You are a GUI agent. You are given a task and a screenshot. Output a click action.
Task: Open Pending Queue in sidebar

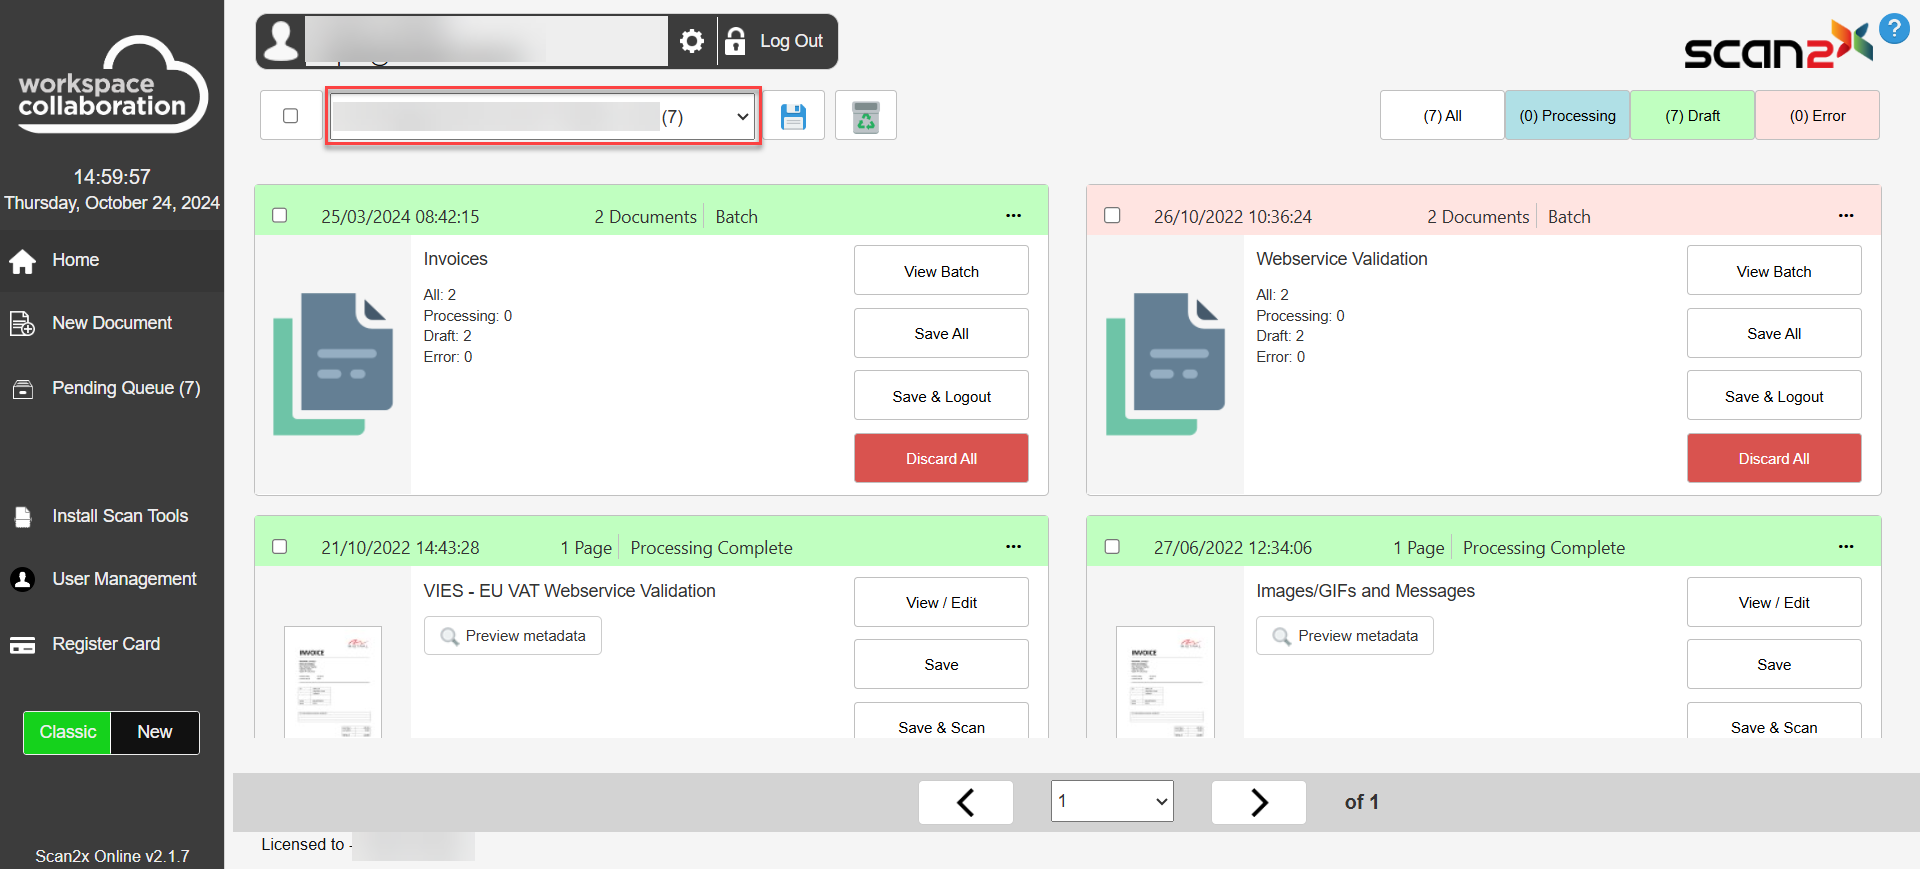pos(125,388)
